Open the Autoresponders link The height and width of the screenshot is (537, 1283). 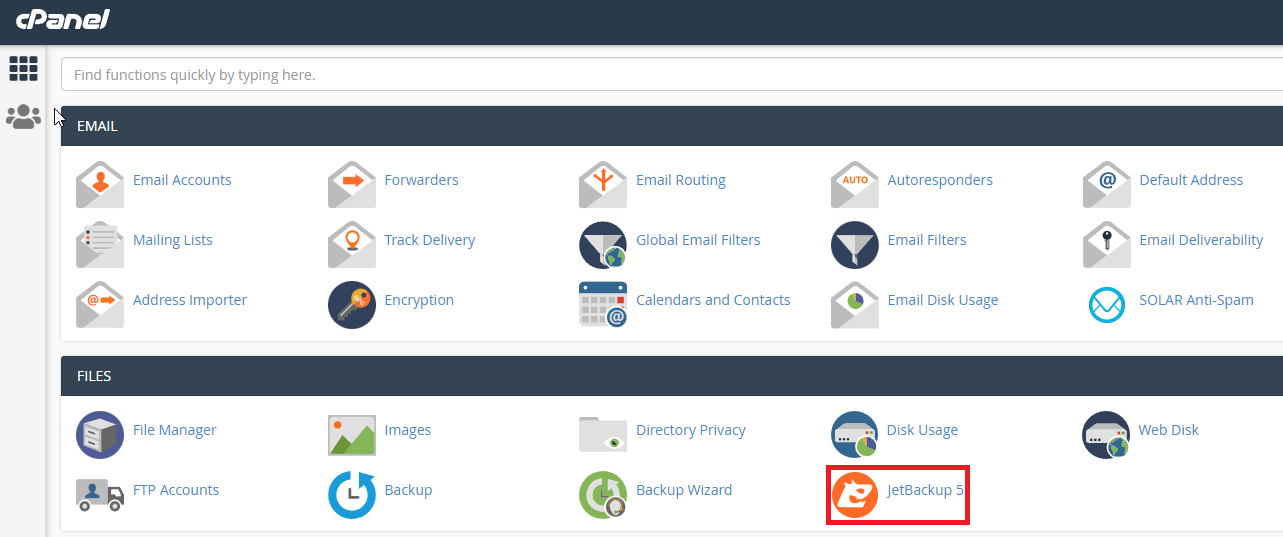coord(940,181)
